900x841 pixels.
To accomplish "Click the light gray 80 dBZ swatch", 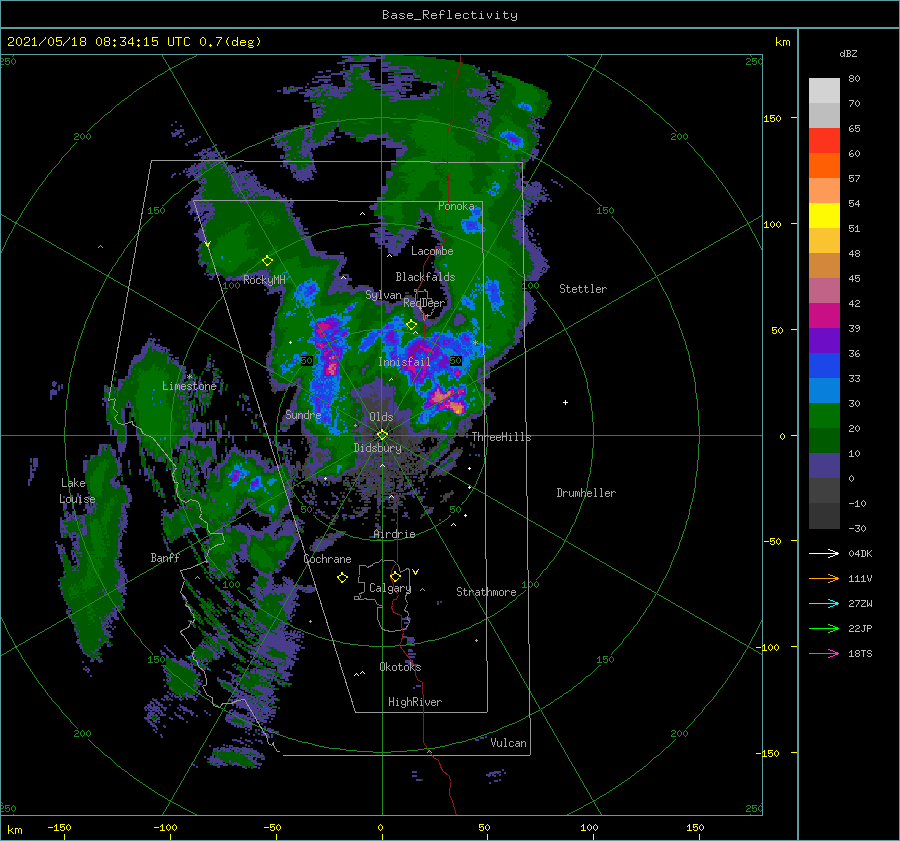I will tap(824, 90).
